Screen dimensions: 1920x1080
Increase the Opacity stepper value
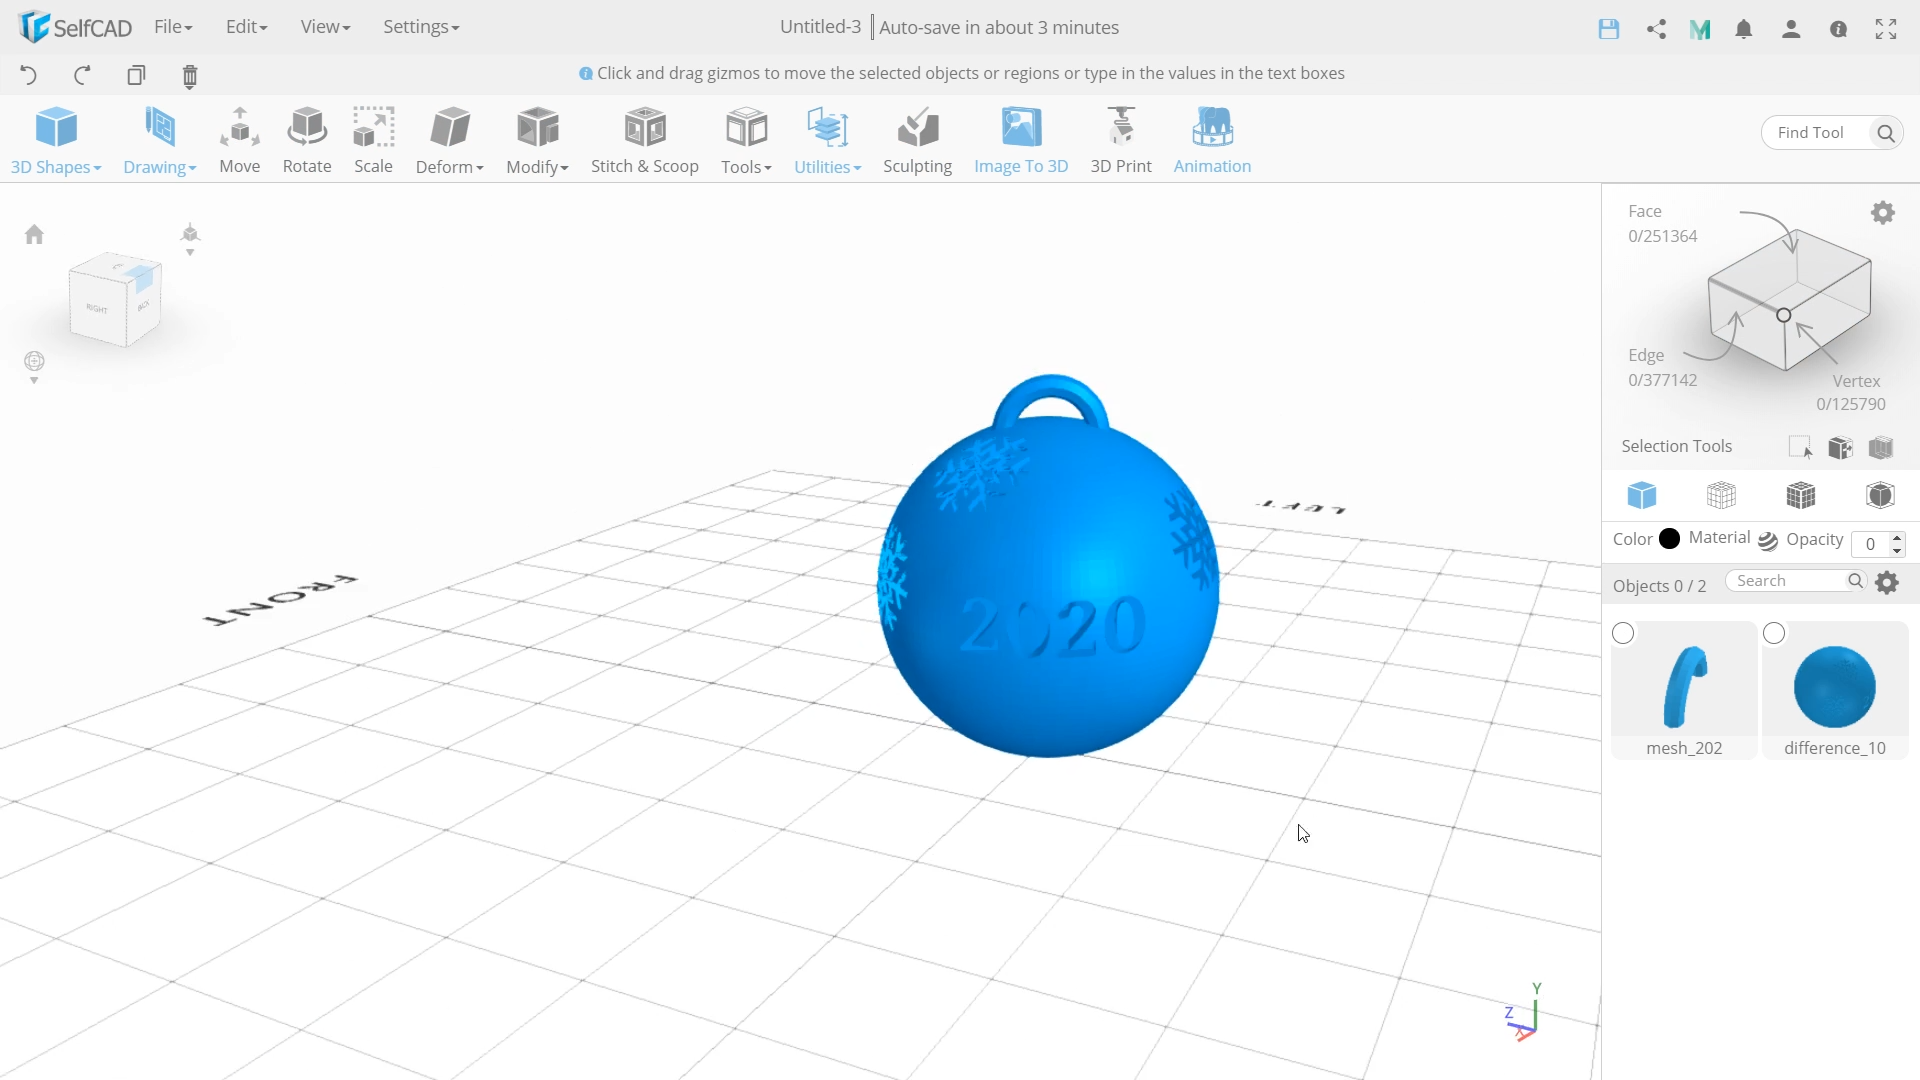1897,538
